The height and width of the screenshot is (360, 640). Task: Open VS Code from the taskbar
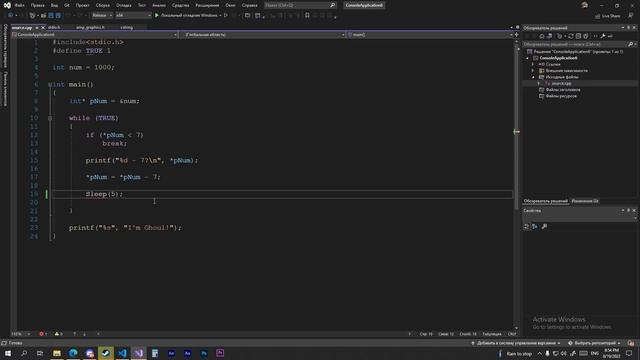122,353
